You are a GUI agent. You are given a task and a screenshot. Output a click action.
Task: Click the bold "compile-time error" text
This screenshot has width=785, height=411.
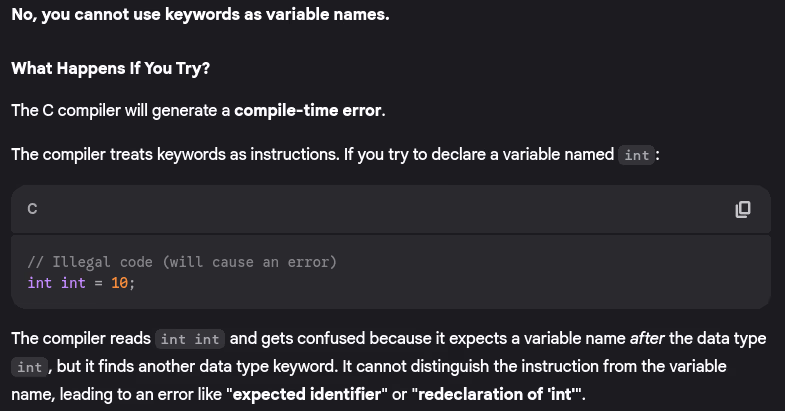pyautogui.click(x=308, y=110)
